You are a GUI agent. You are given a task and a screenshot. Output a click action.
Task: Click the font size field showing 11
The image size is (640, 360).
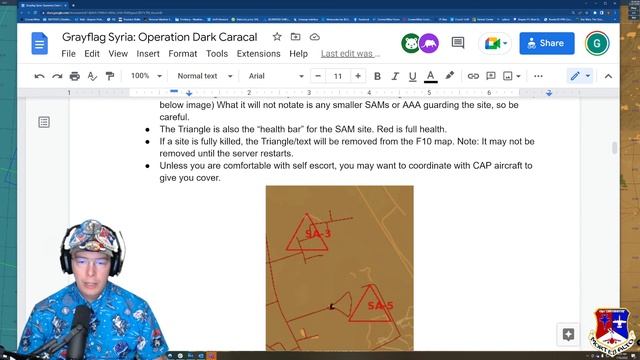[338, 76]
